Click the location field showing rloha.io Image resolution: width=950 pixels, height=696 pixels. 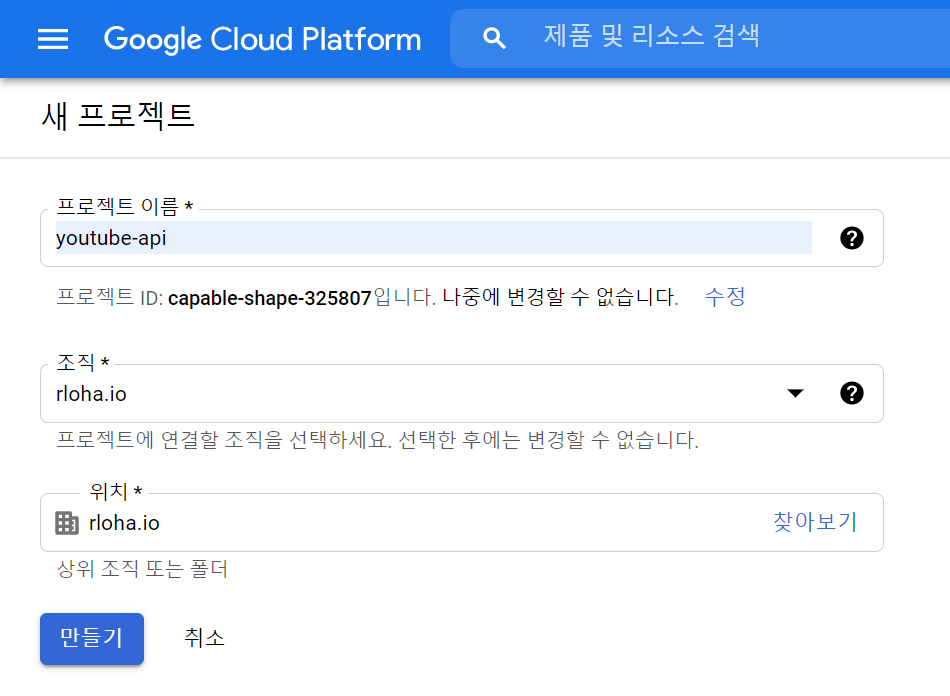(x=462, y=522)
